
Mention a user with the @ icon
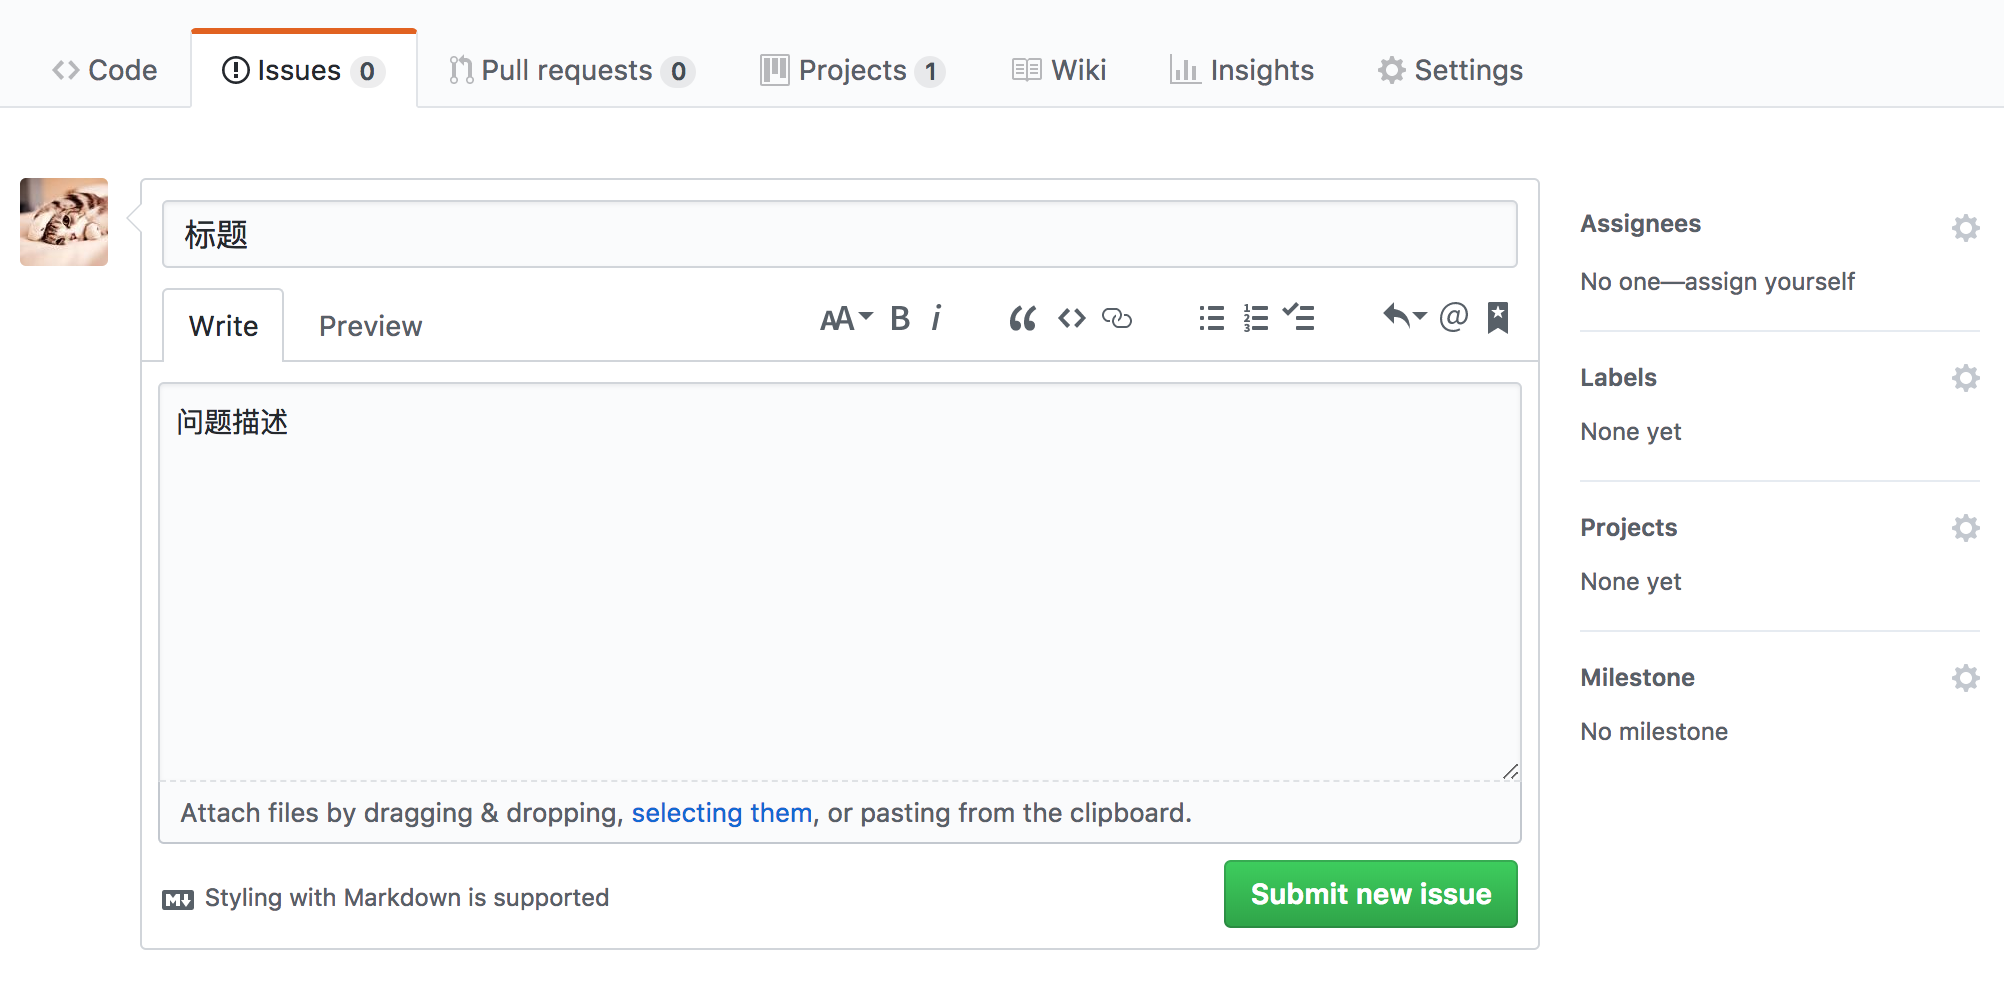[x=1453, y=318]
